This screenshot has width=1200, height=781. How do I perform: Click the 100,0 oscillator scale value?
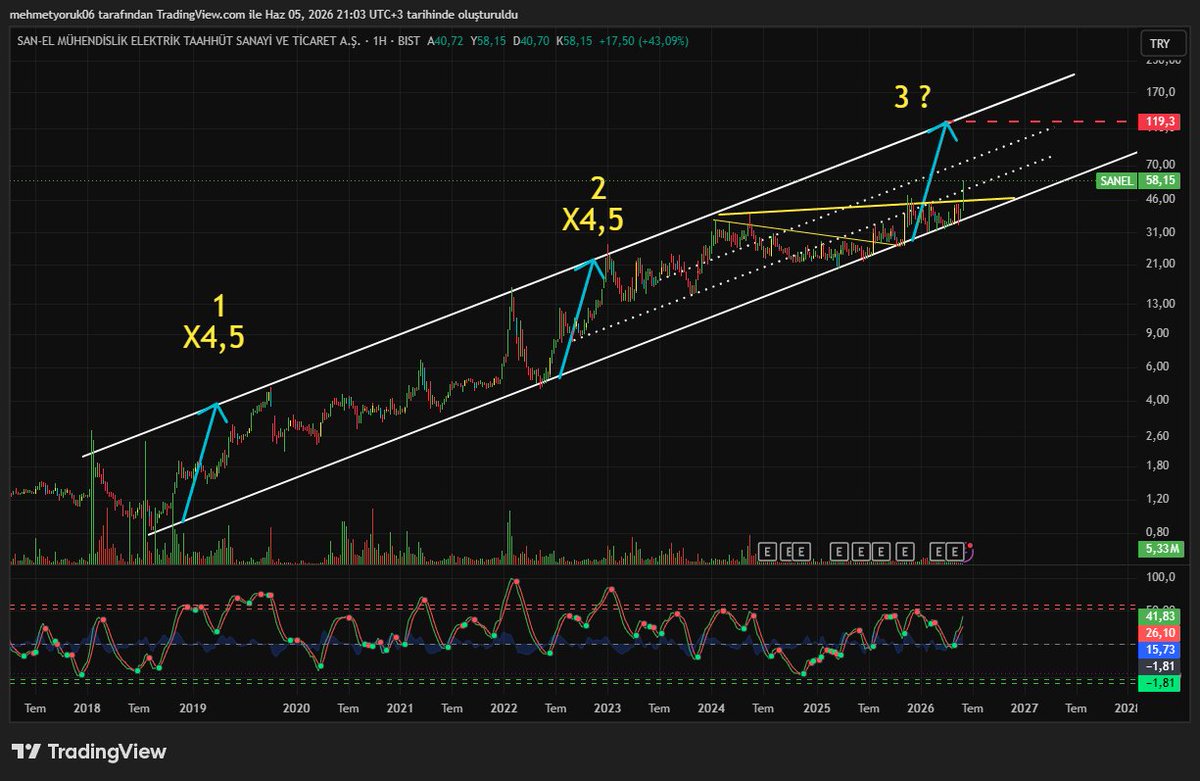click(1161, 578)
